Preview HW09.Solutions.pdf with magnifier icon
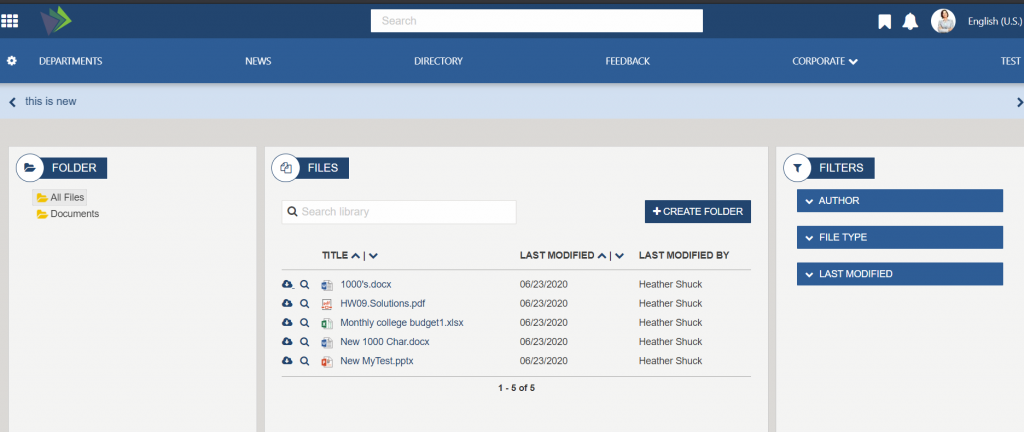The image size is (1024, 432). 304,304
